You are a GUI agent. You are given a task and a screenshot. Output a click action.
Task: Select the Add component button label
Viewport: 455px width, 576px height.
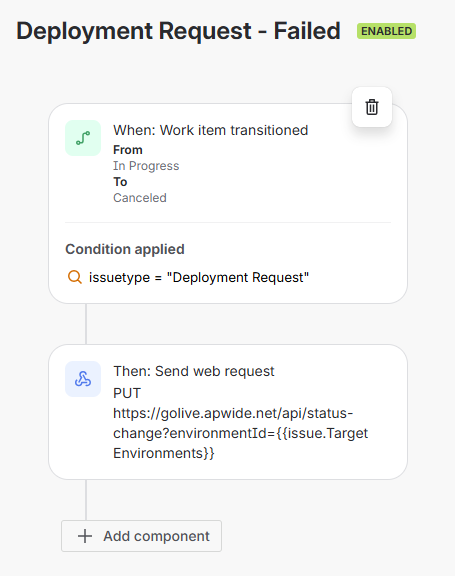(x=156, y=536)
